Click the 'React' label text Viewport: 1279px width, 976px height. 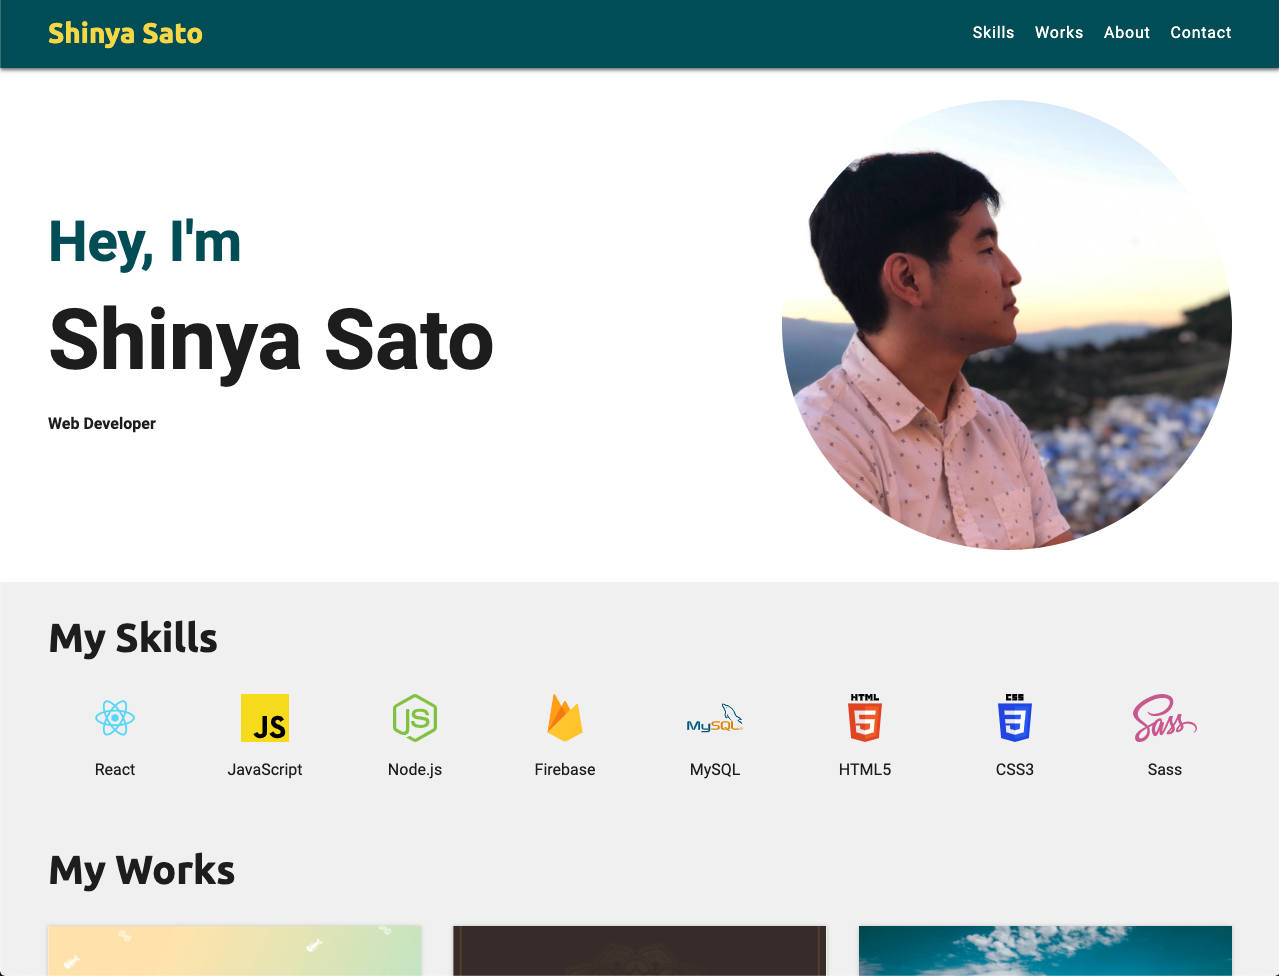click(115, 770)
